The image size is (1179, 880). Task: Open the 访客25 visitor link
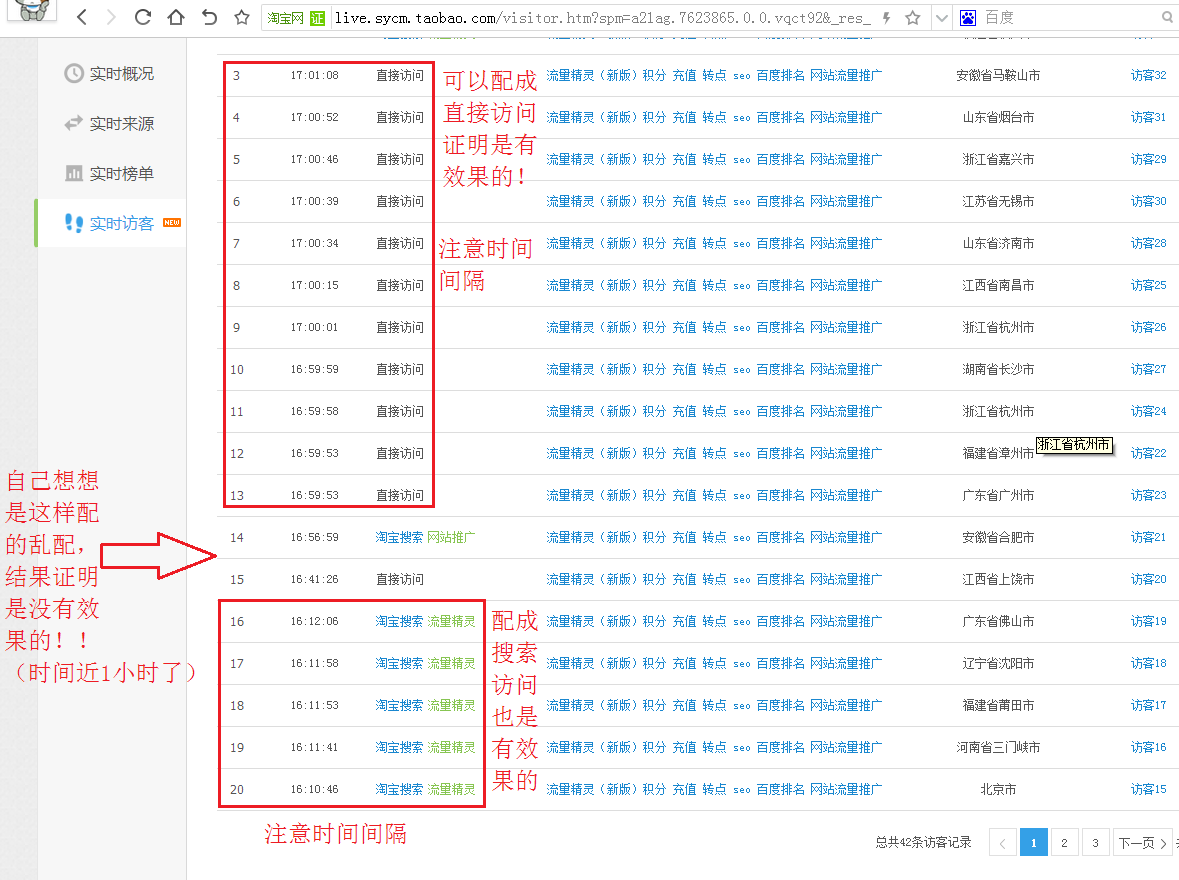(1148, 286)
